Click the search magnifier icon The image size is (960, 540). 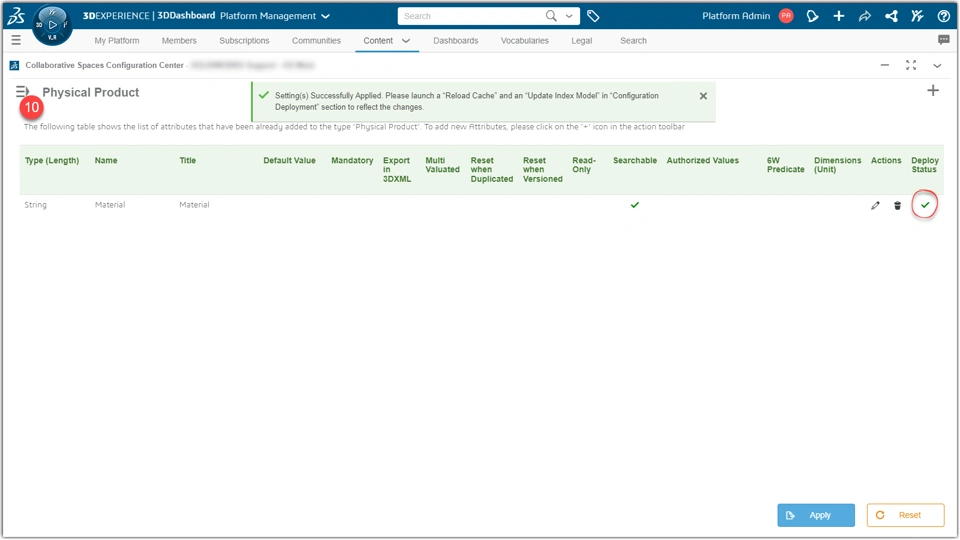551,16
